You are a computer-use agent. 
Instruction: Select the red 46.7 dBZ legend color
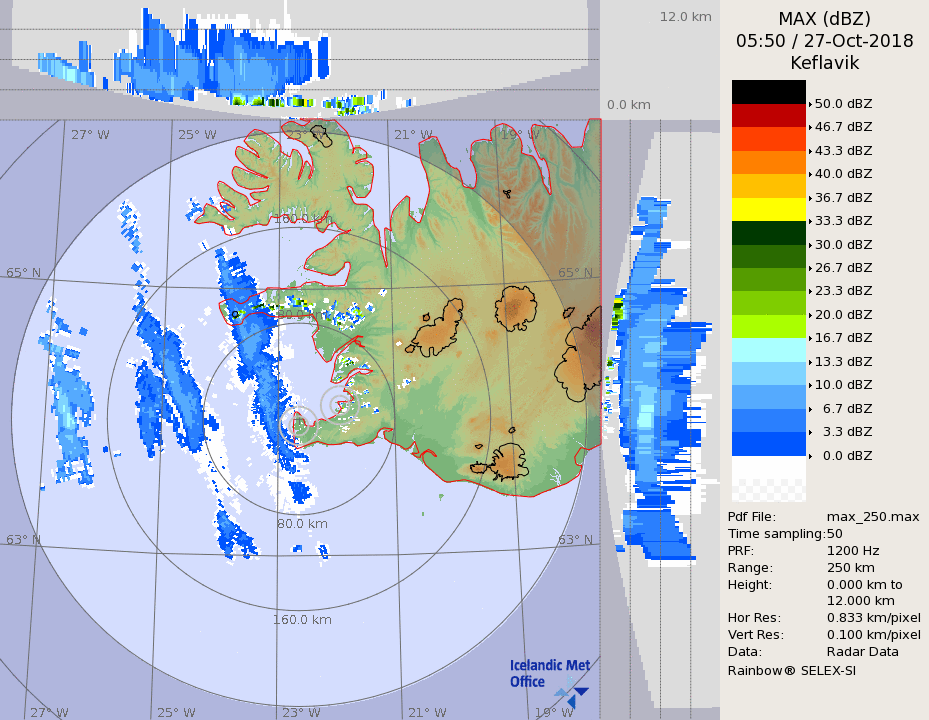(768, 116)
